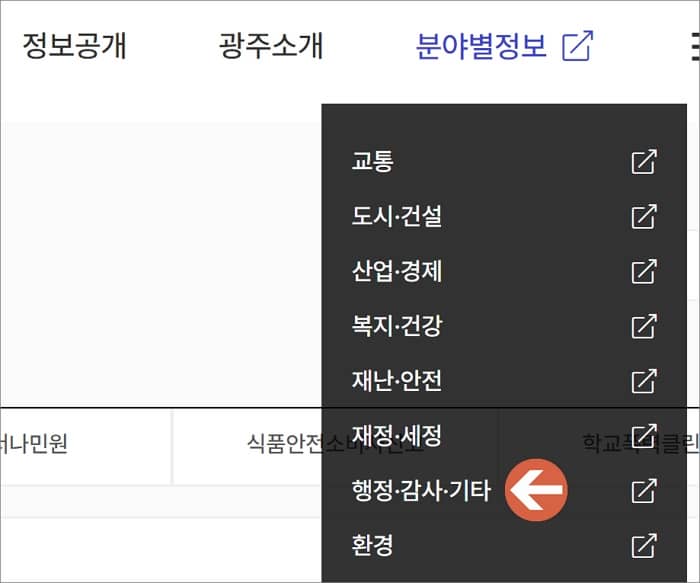
Task: Click external link icon in 재정·세정 row
Action: 644,436
